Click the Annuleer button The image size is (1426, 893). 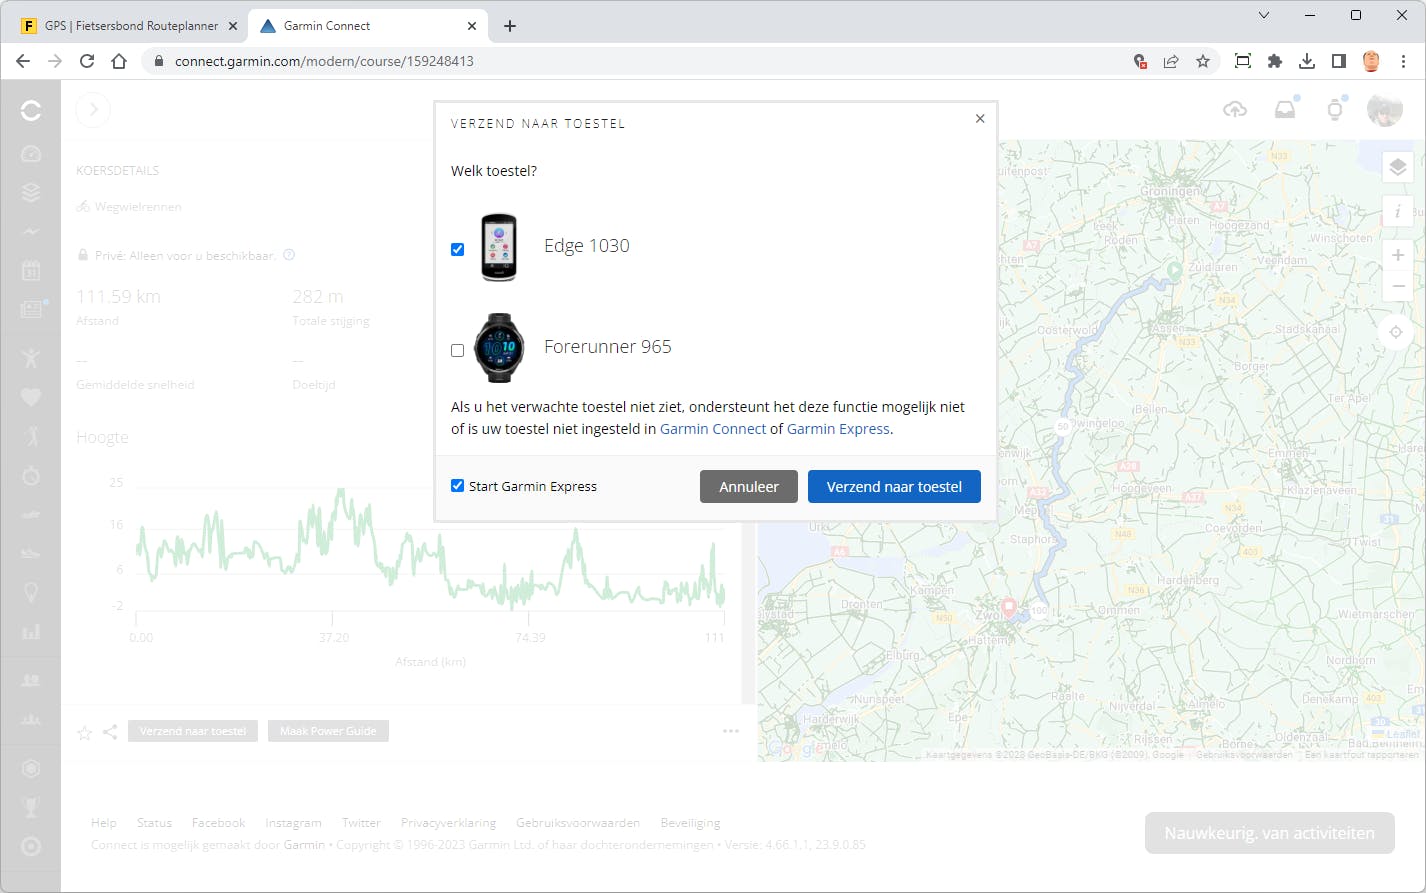coord(749,487)
